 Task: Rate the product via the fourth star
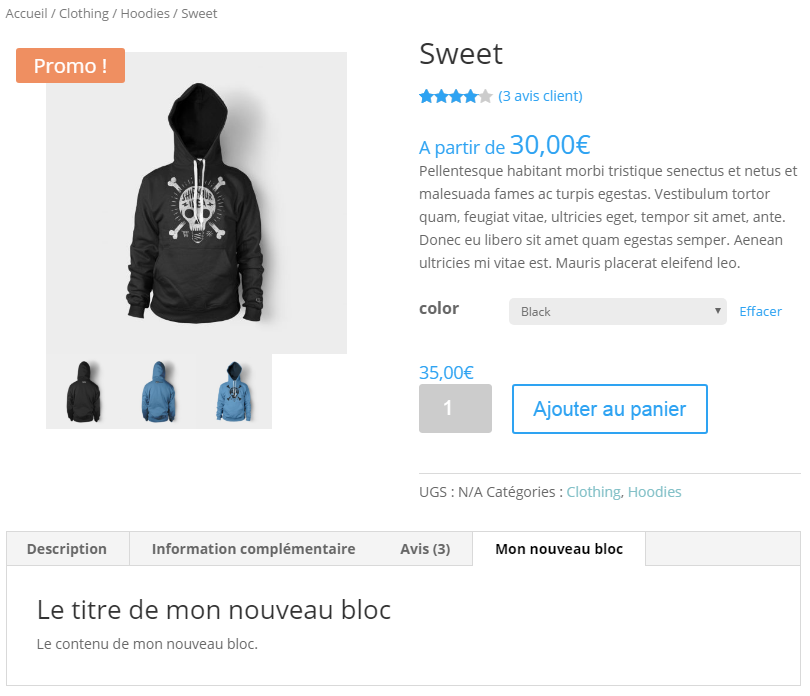tap(469, 95)
